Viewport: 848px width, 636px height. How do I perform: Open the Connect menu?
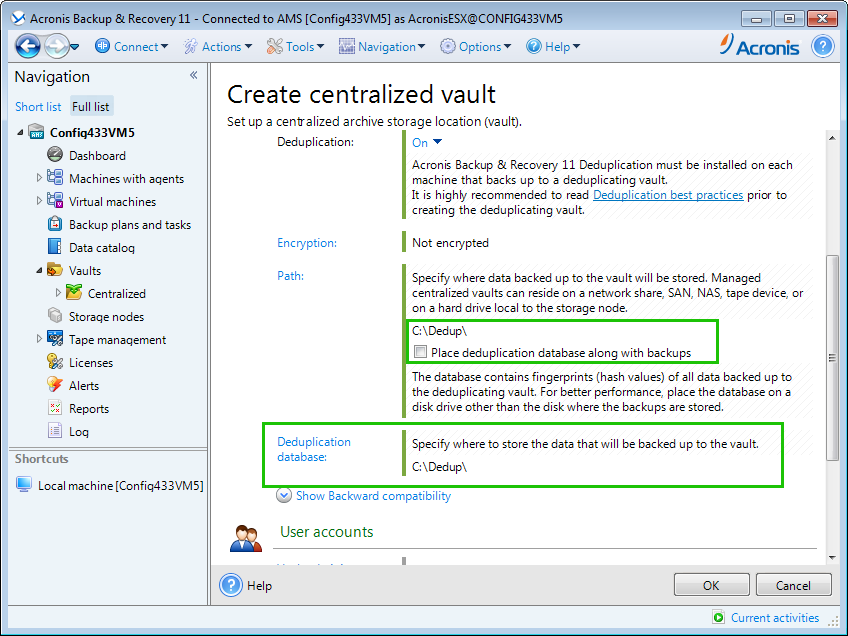click(x=131, y=47)
